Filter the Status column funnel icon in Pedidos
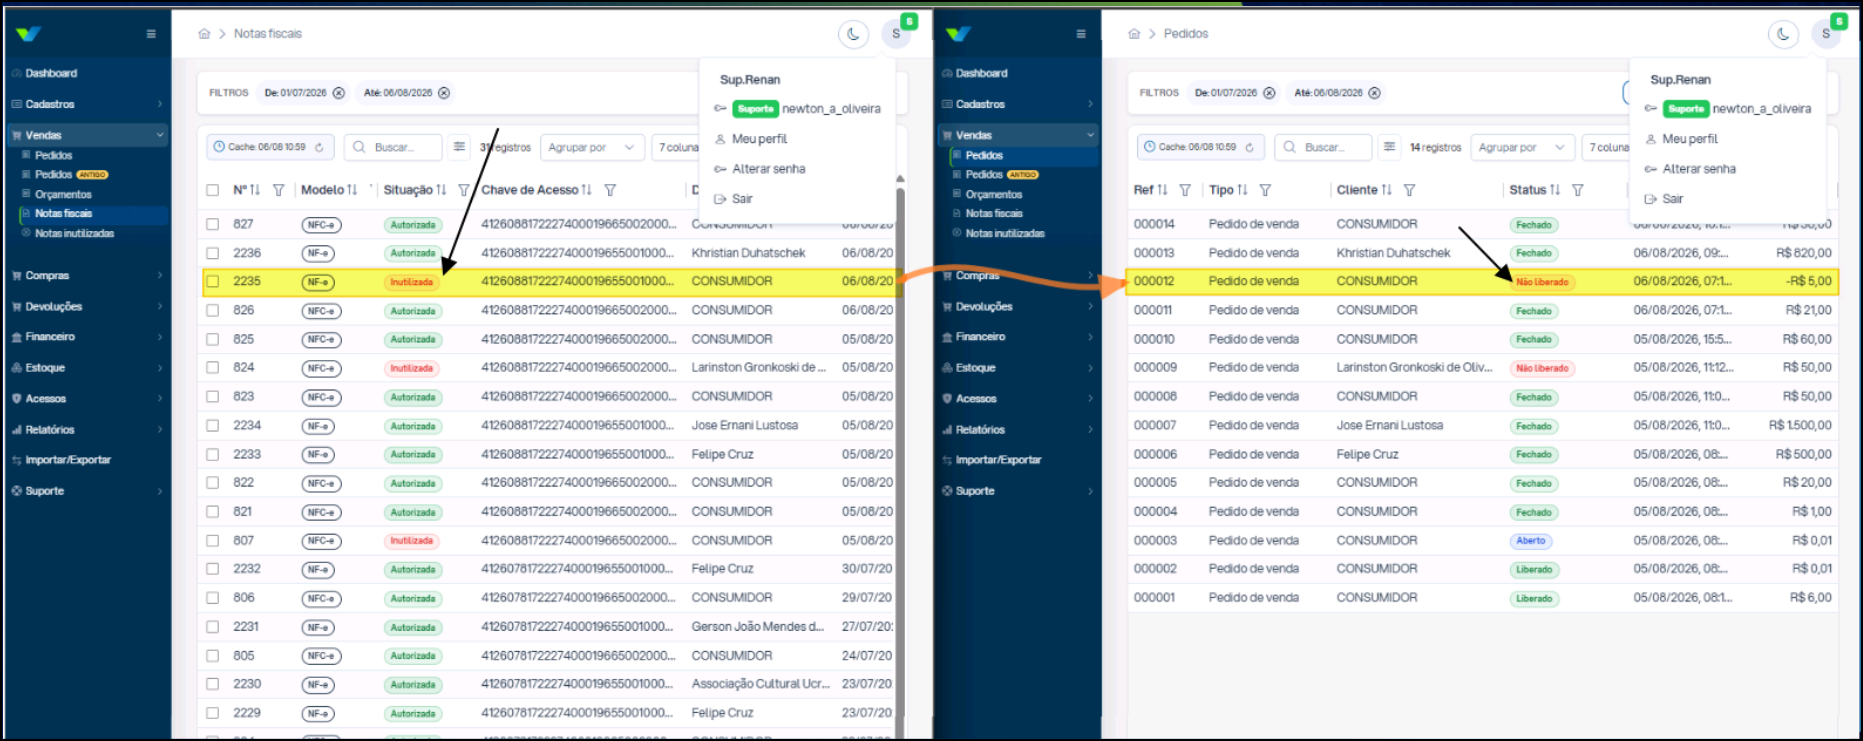Viewport: 1863px width, 741px height. (x=1577, y=190)
